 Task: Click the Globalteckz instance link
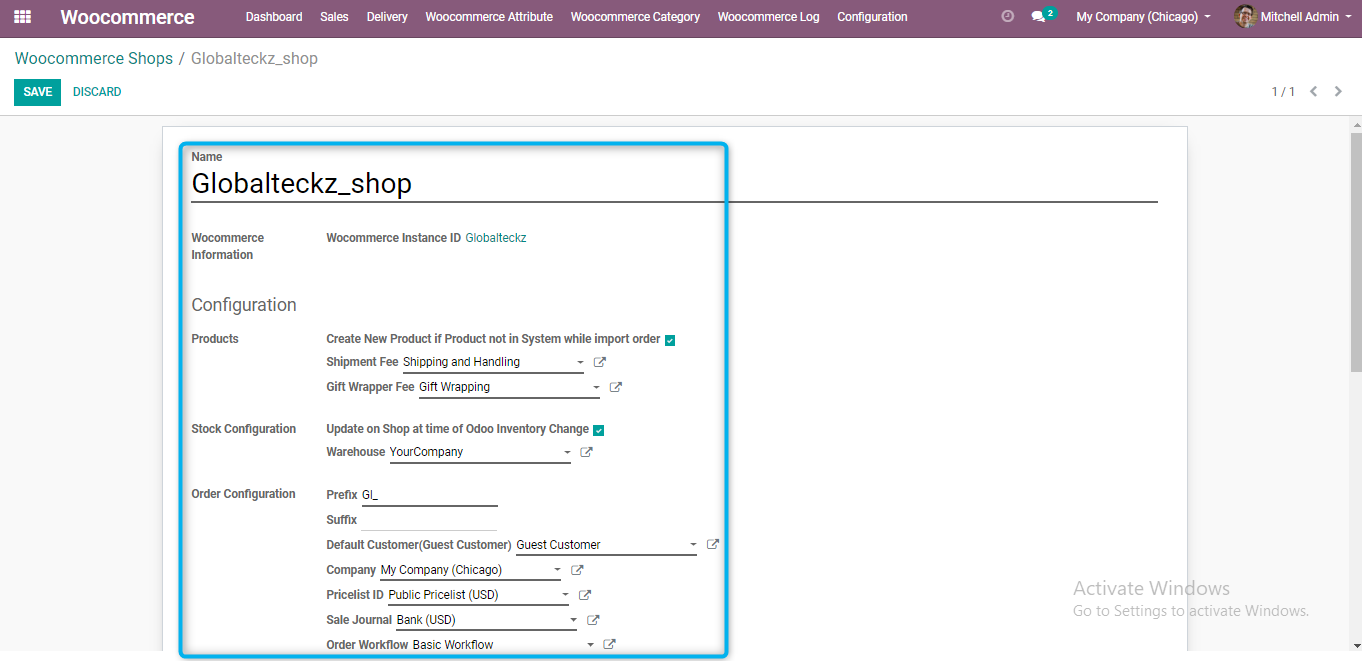[496, 238]
